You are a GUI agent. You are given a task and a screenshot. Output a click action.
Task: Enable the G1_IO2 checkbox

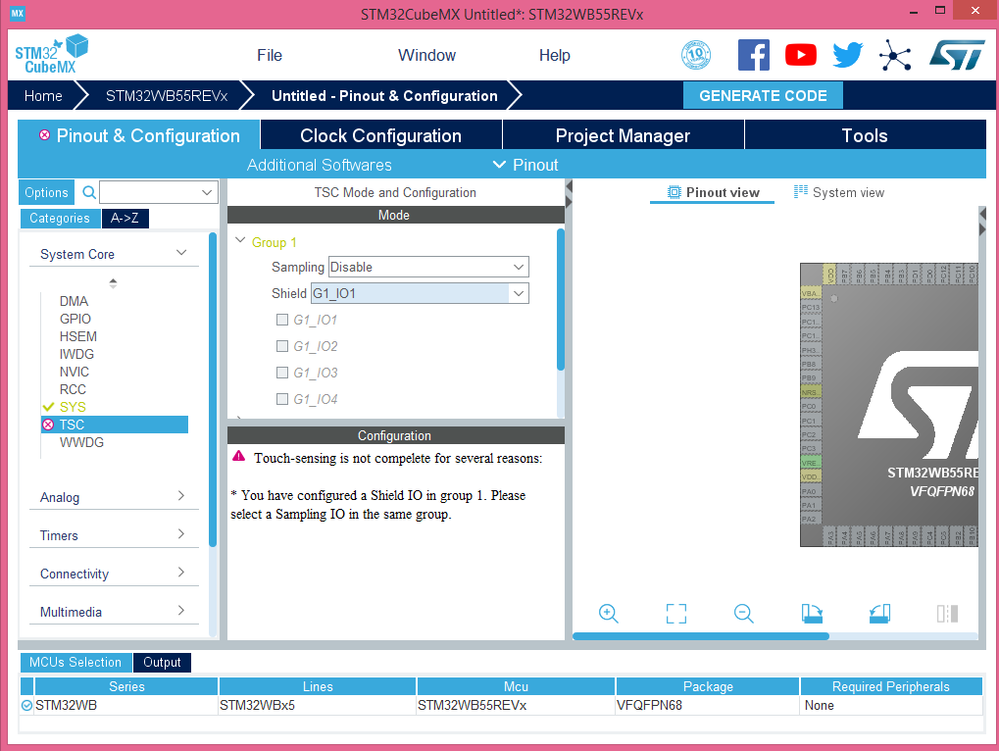pos(282,346)
